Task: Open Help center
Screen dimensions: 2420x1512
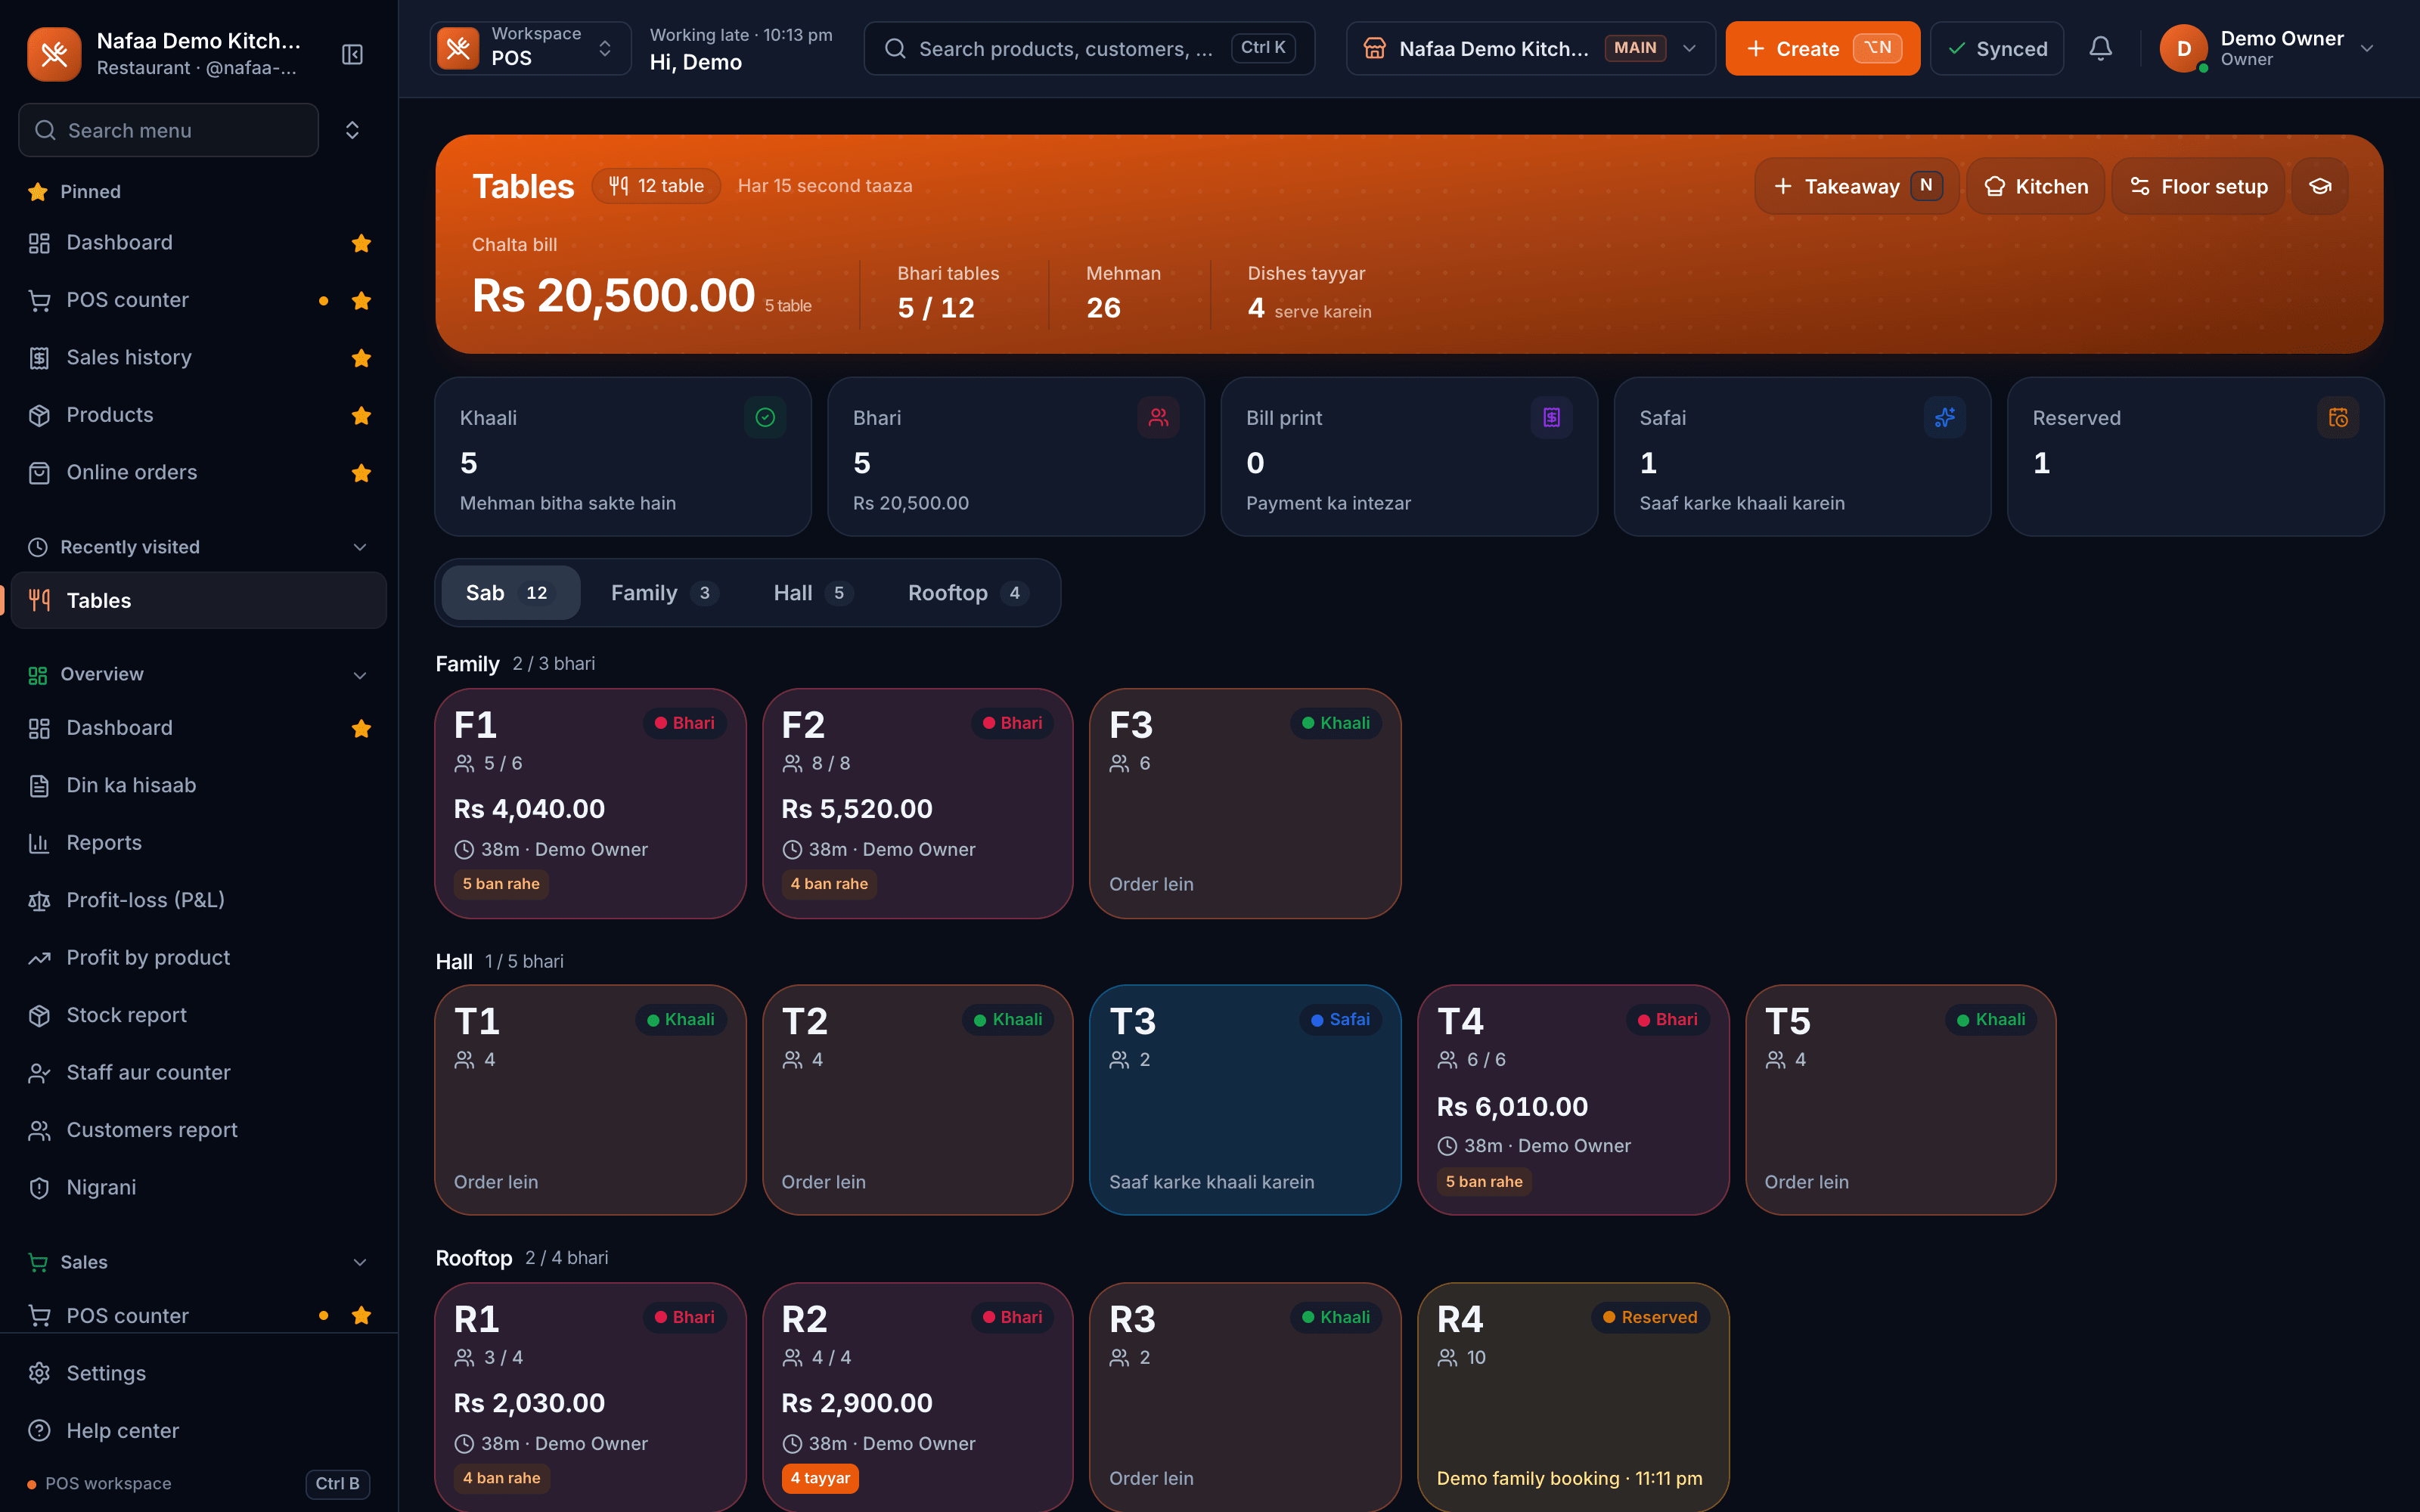Action: pos(198,1430)
